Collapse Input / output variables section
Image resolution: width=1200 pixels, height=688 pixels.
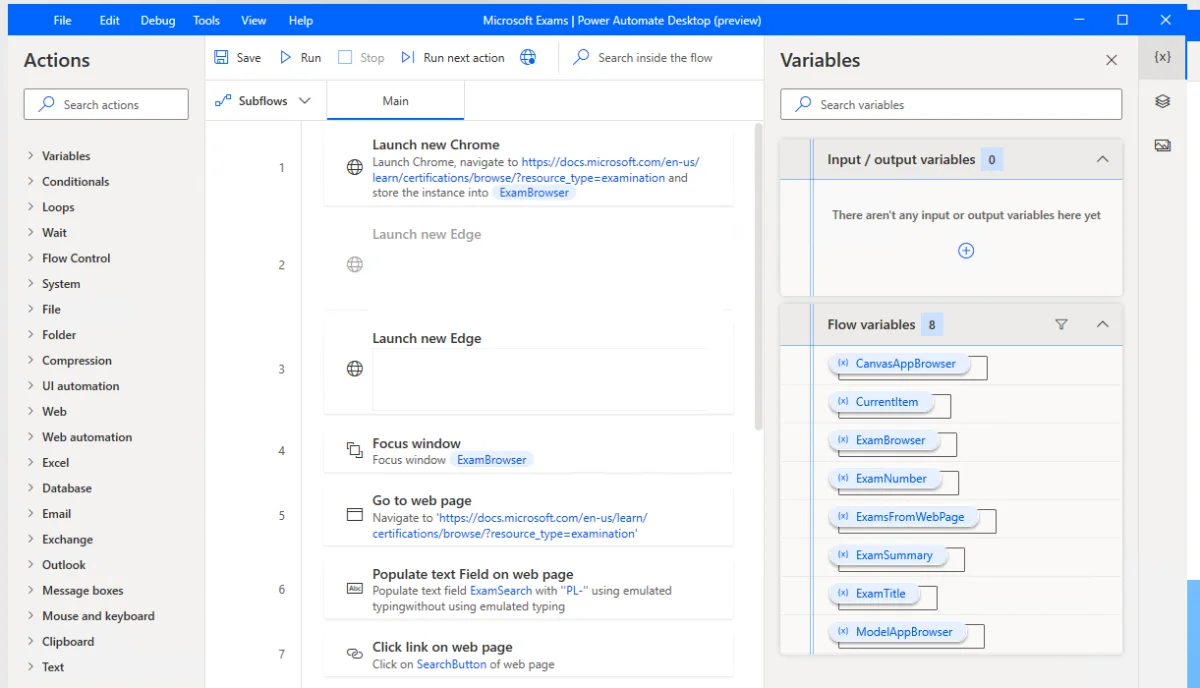point(1102,159)
